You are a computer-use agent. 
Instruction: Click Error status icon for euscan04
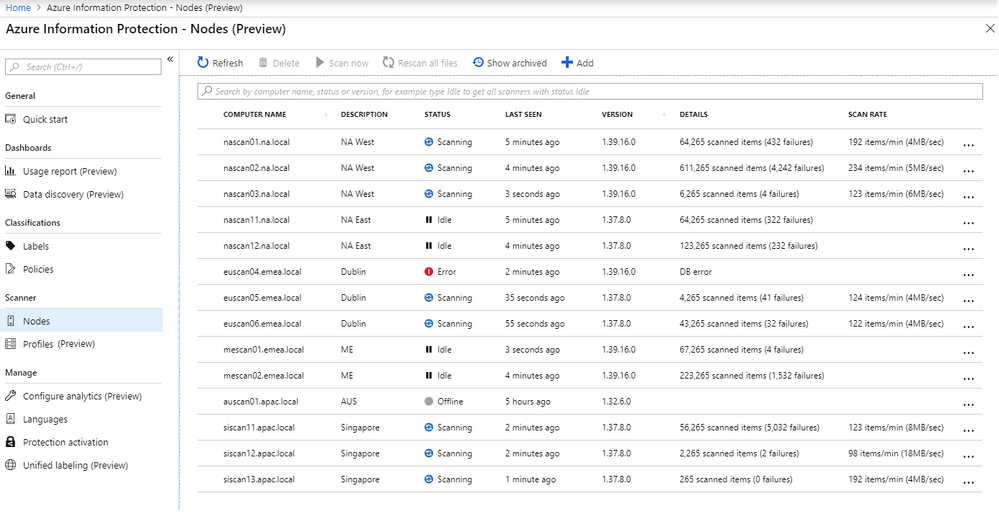[x=429, y=272]
